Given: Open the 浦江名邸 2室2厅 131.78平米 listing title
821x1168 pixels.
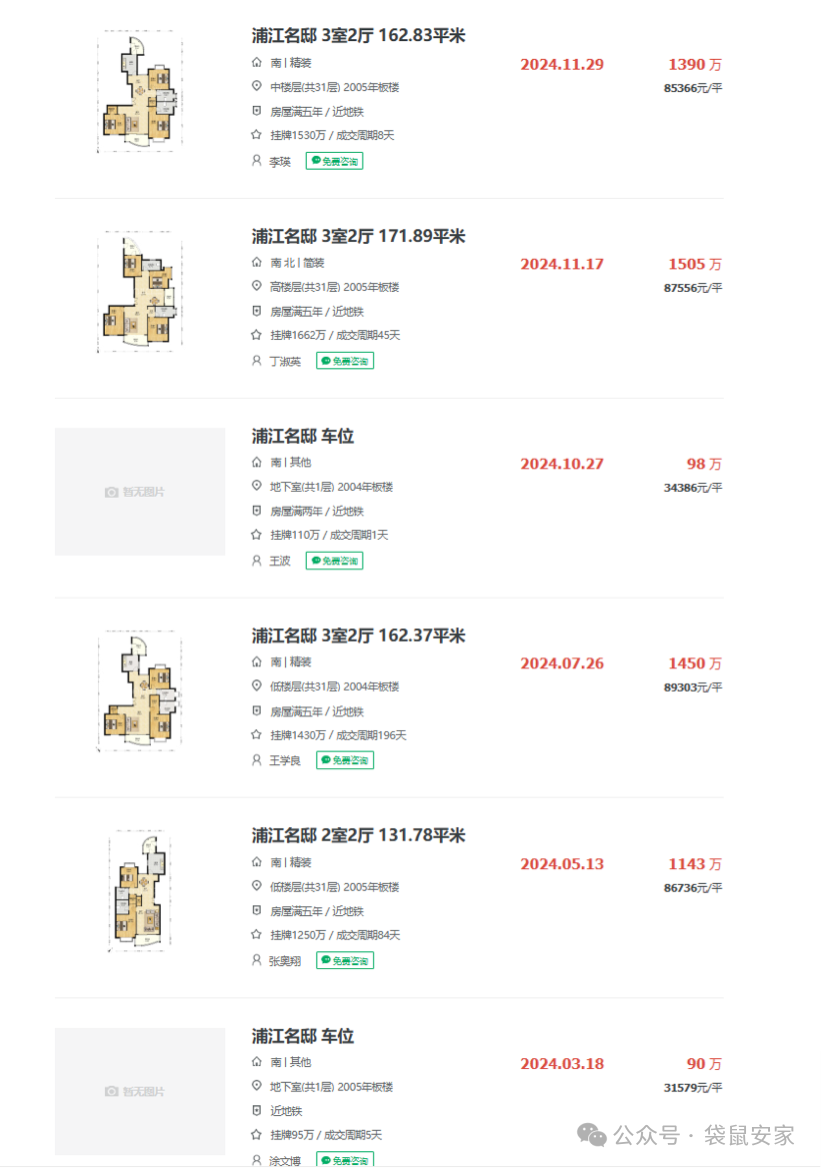Looking at the screenshot, I should [358, 836].
